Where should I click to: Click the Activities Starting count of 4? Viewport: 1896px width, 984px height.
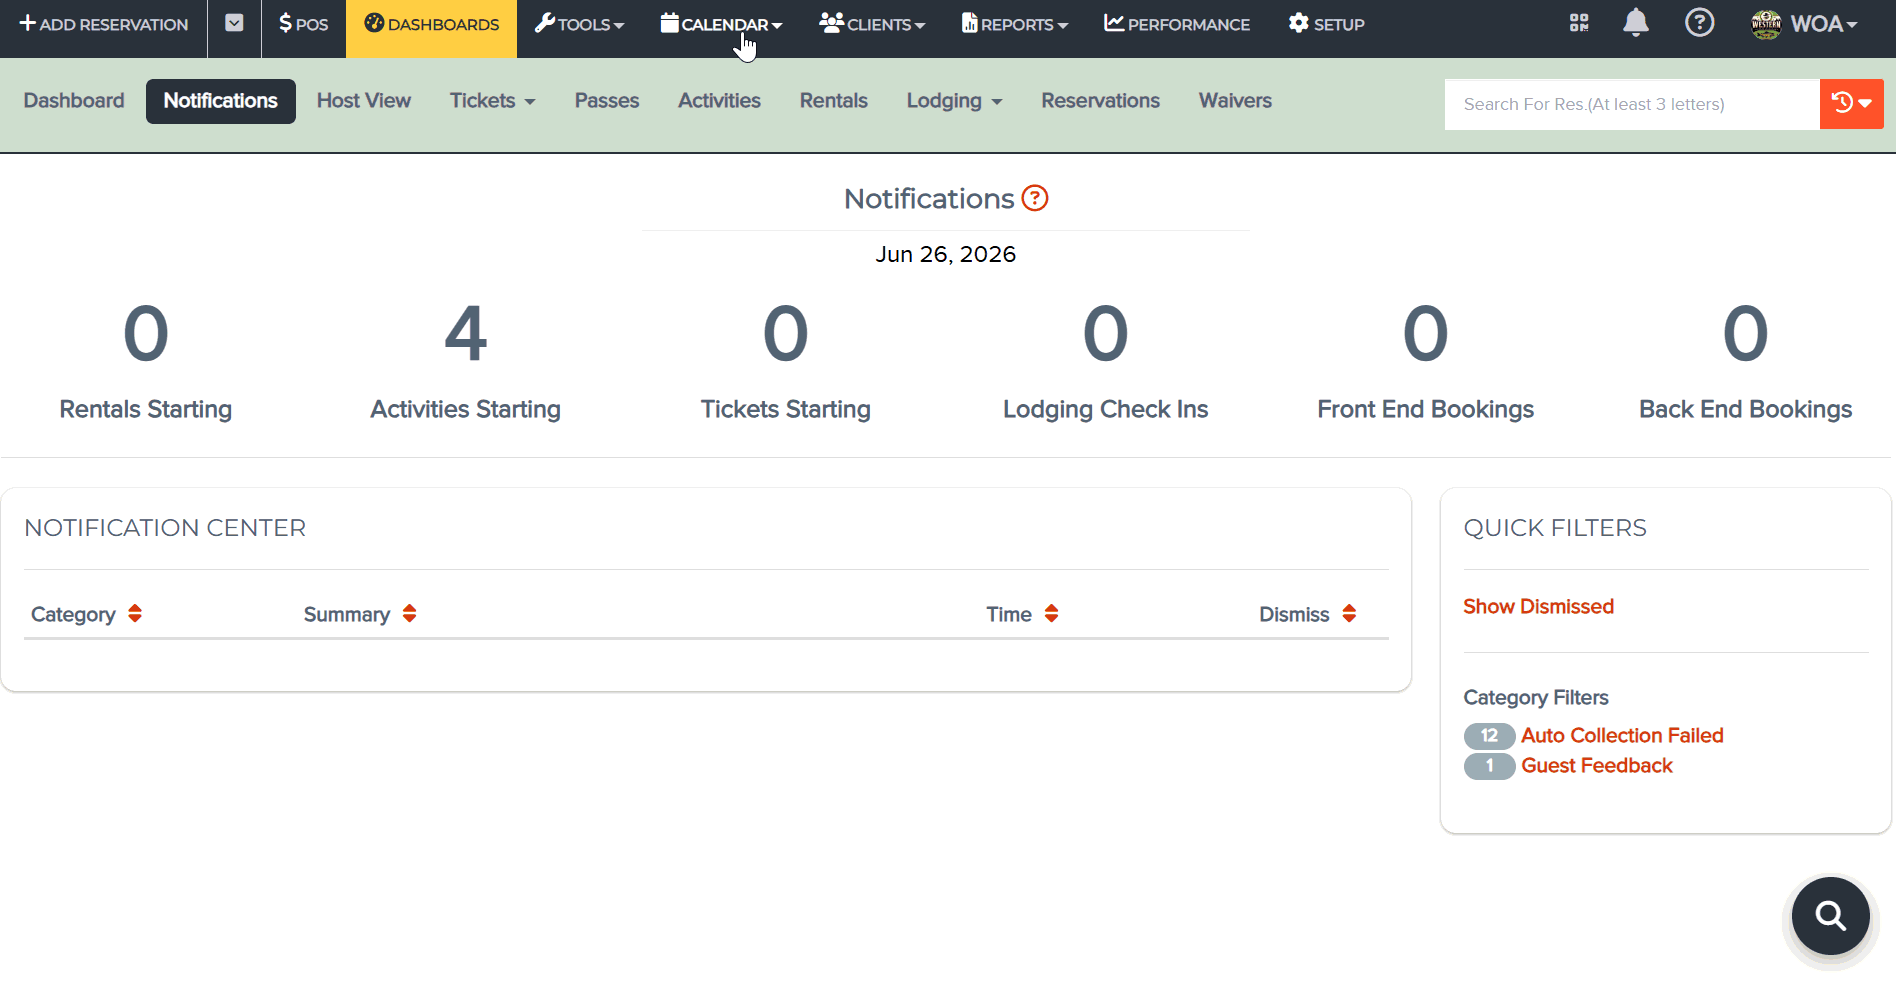(x=466, y=334)
